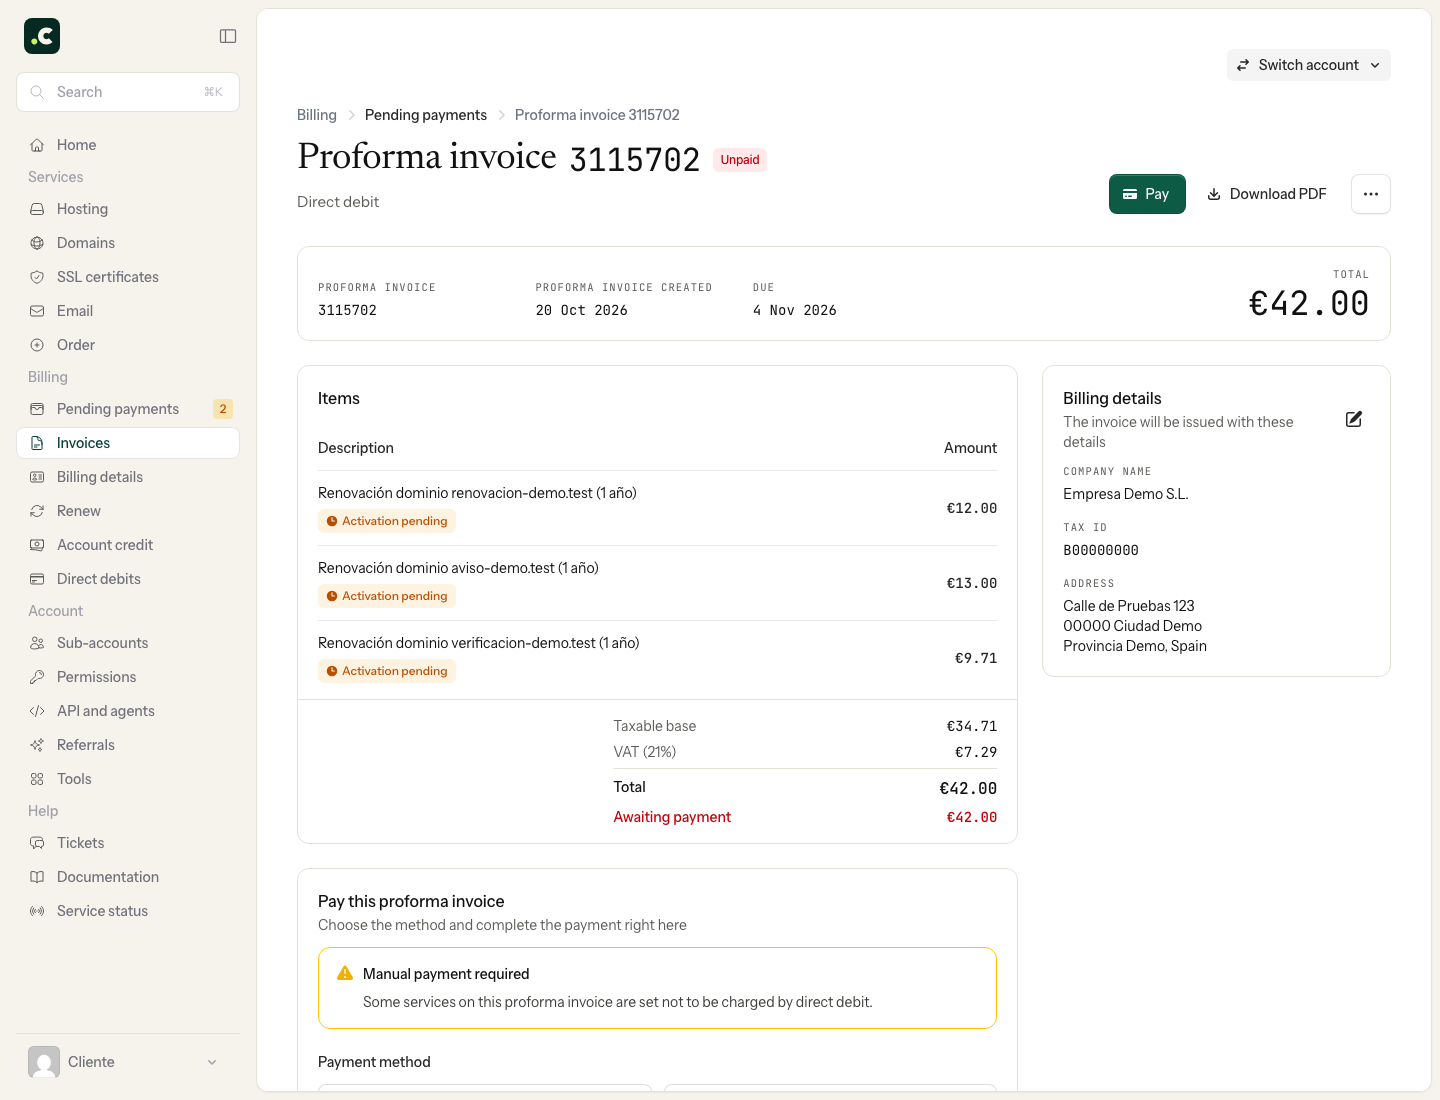Click the Cliente avatar thumbnail

[44, 1062]
